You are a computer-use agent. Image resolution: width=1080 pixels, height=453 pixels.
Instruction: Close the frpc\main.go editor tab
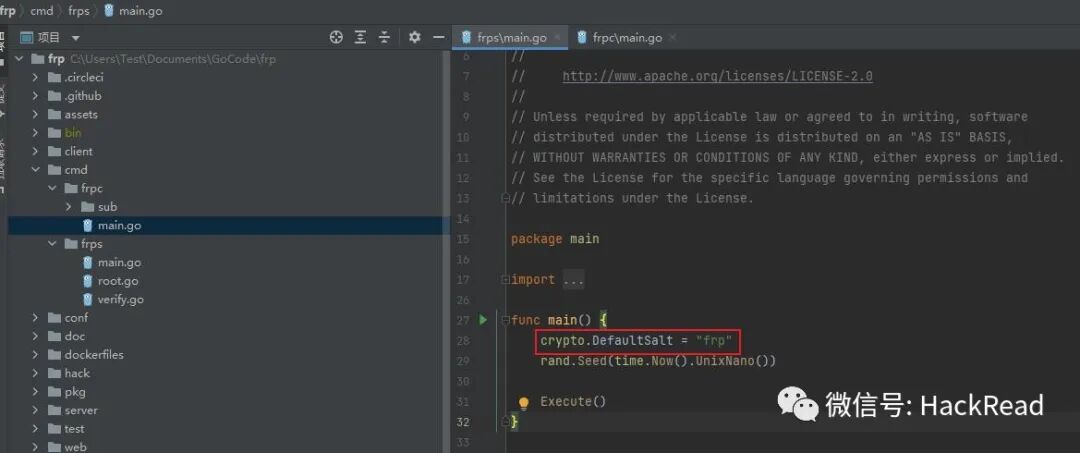[673, 37]
